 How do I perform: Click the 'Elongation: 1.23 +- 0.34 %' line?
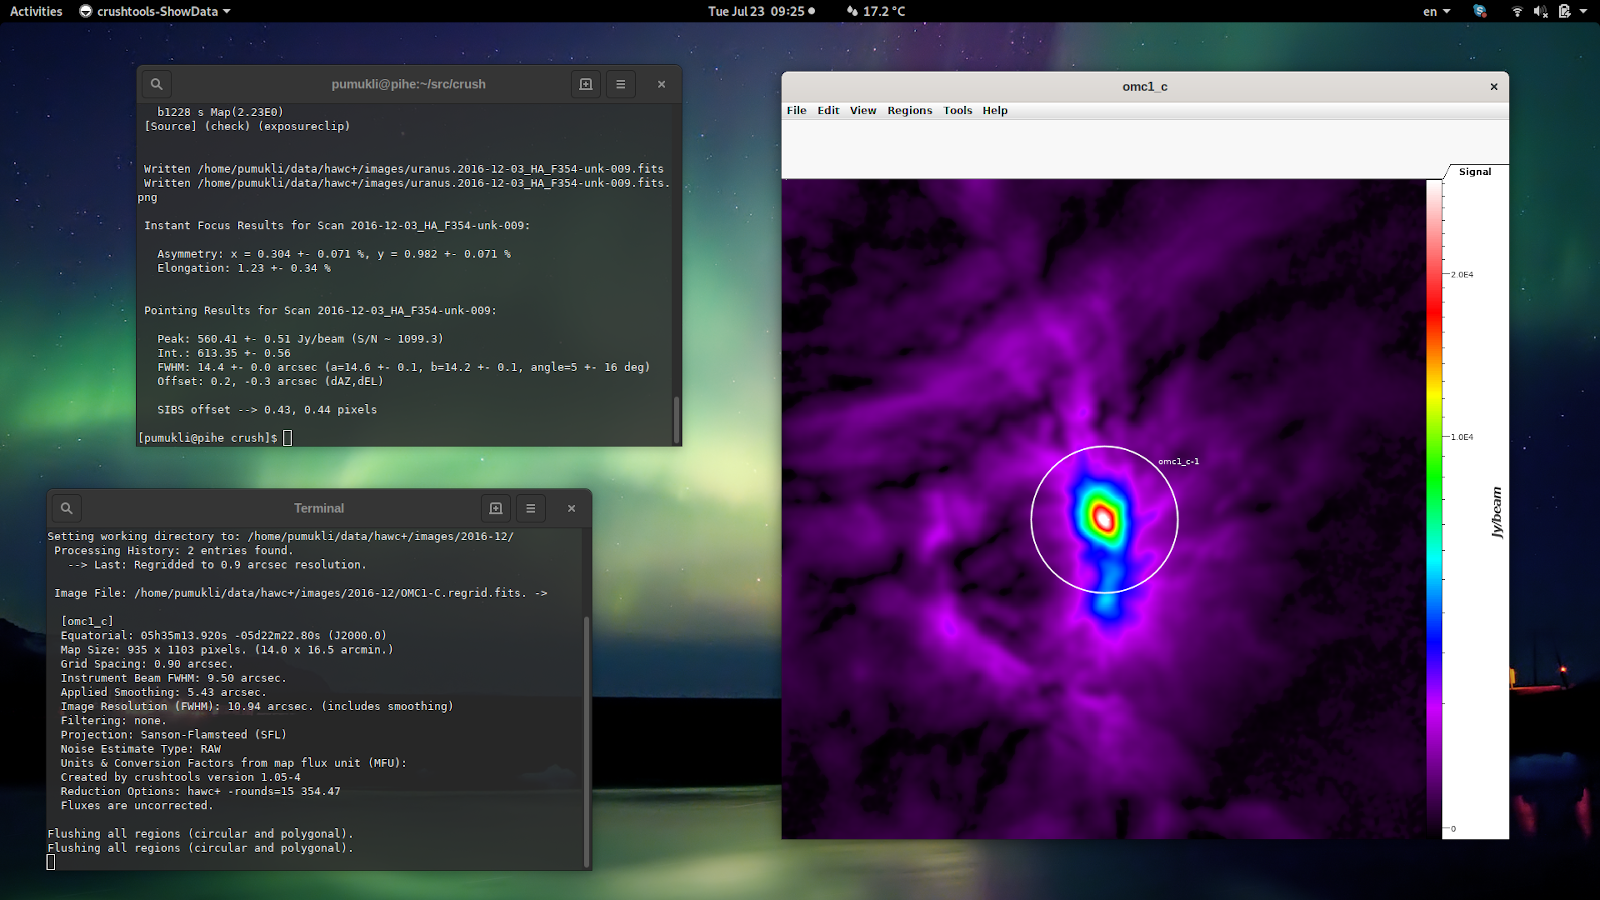coord(244,268)
